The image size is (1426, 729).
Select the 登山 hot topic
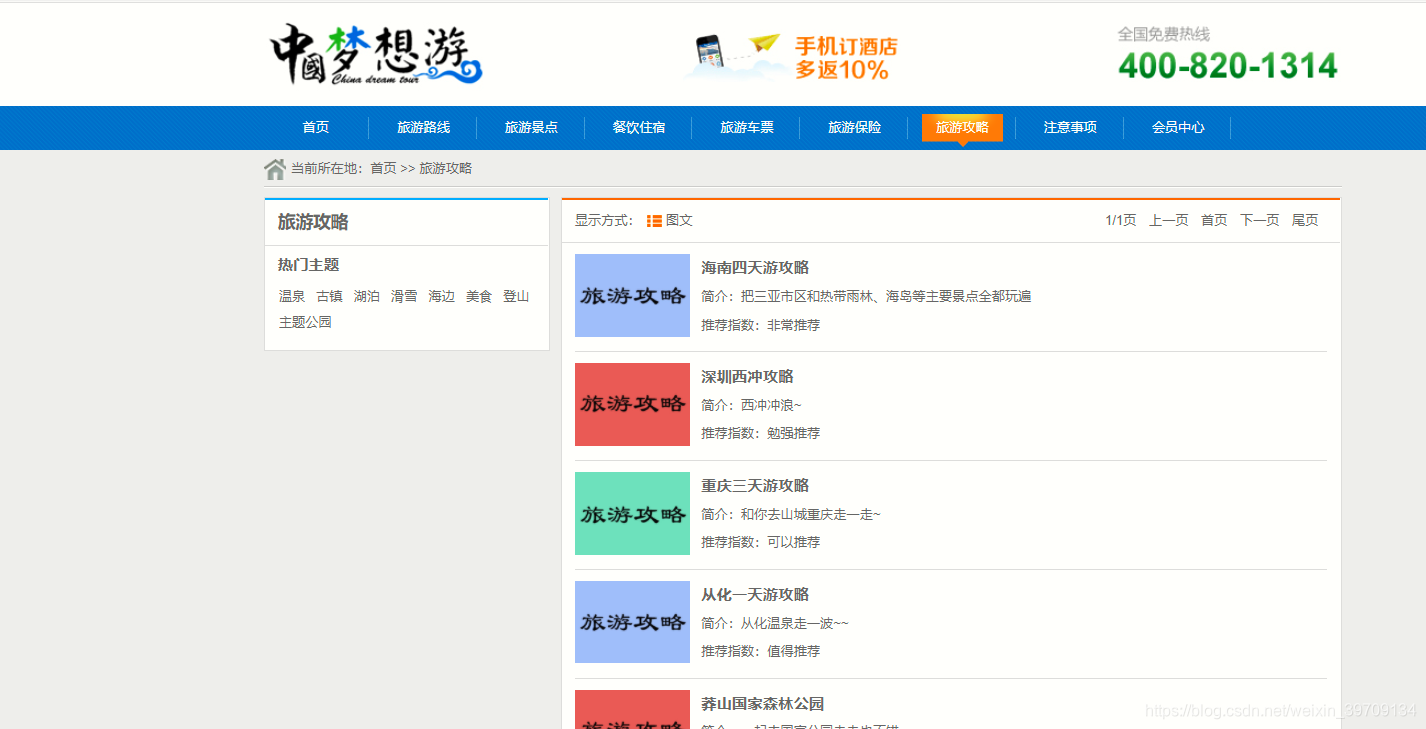pos(516,297)
